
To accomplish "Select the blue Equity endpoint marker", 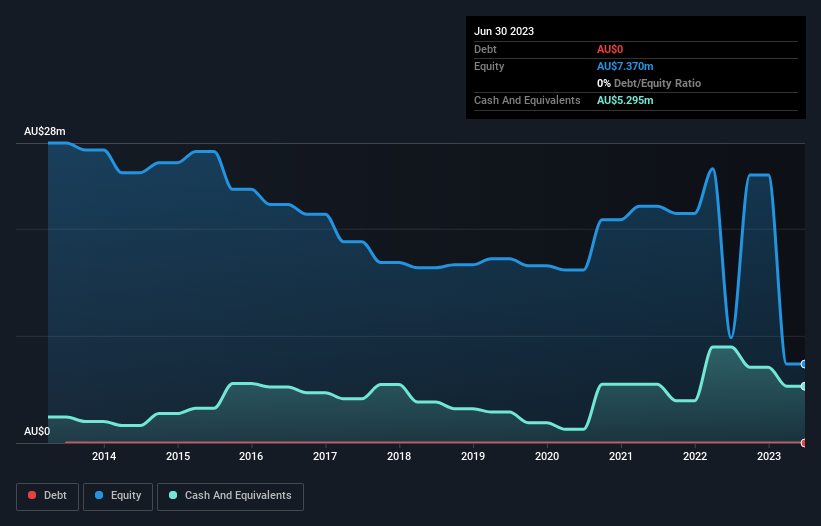I will [804, 364].
